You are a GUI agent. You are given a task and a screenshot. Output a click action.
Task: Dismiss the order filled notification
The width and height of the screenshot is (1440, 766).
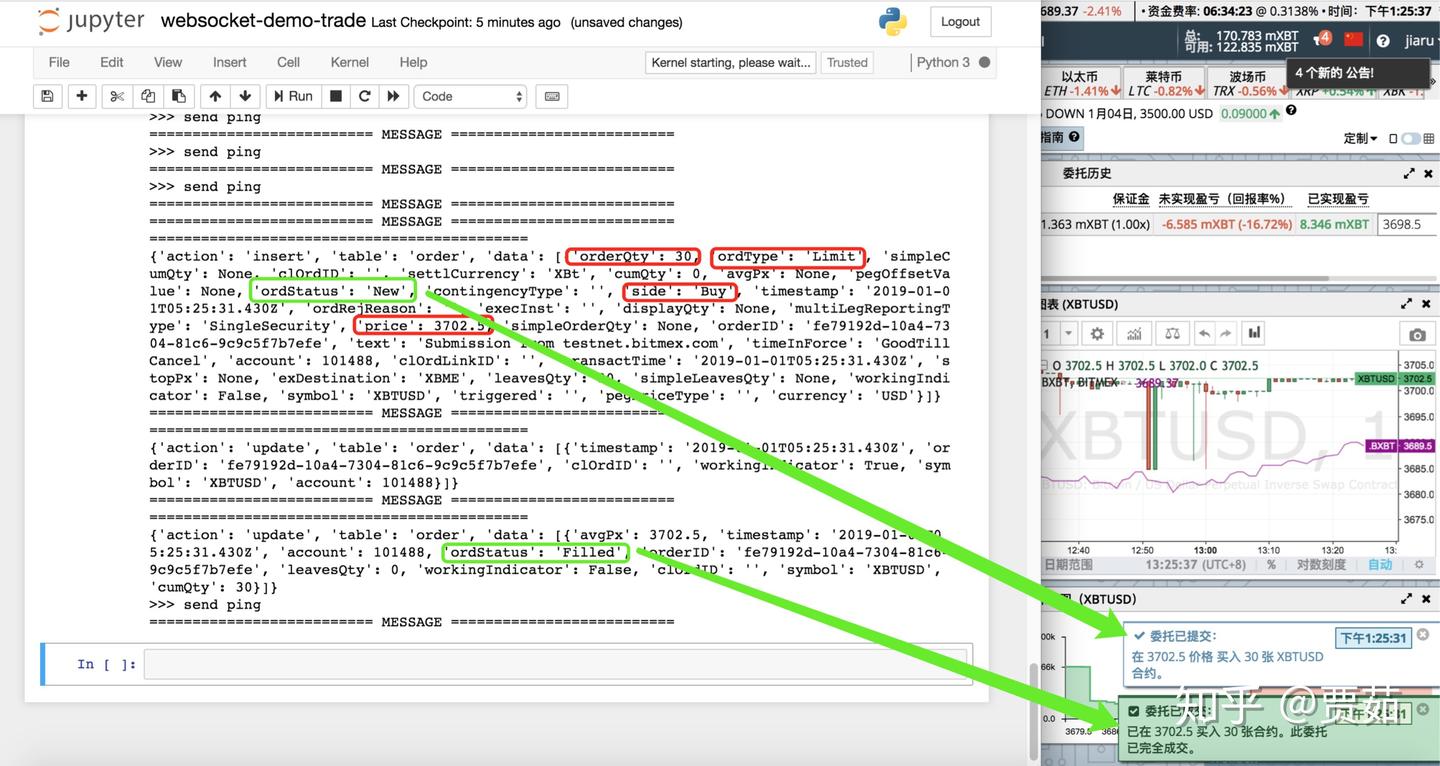pyautogui.click(x=1425, y=711)
